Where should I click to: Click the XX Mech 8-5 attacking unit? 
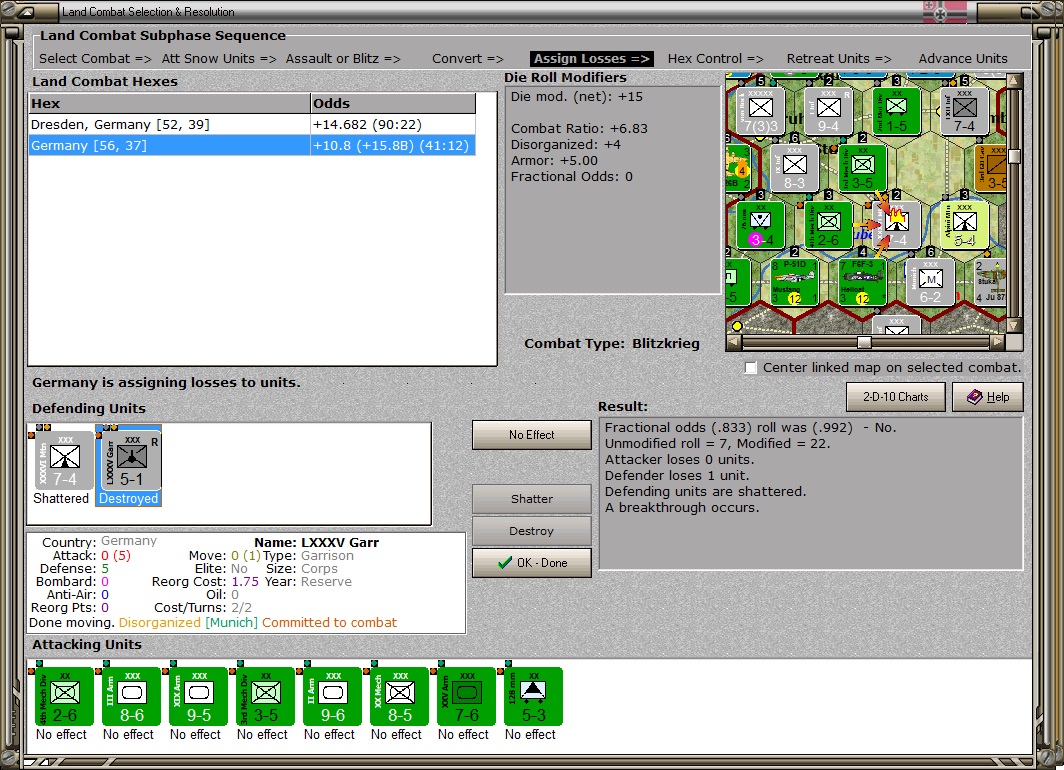[400, 697]
